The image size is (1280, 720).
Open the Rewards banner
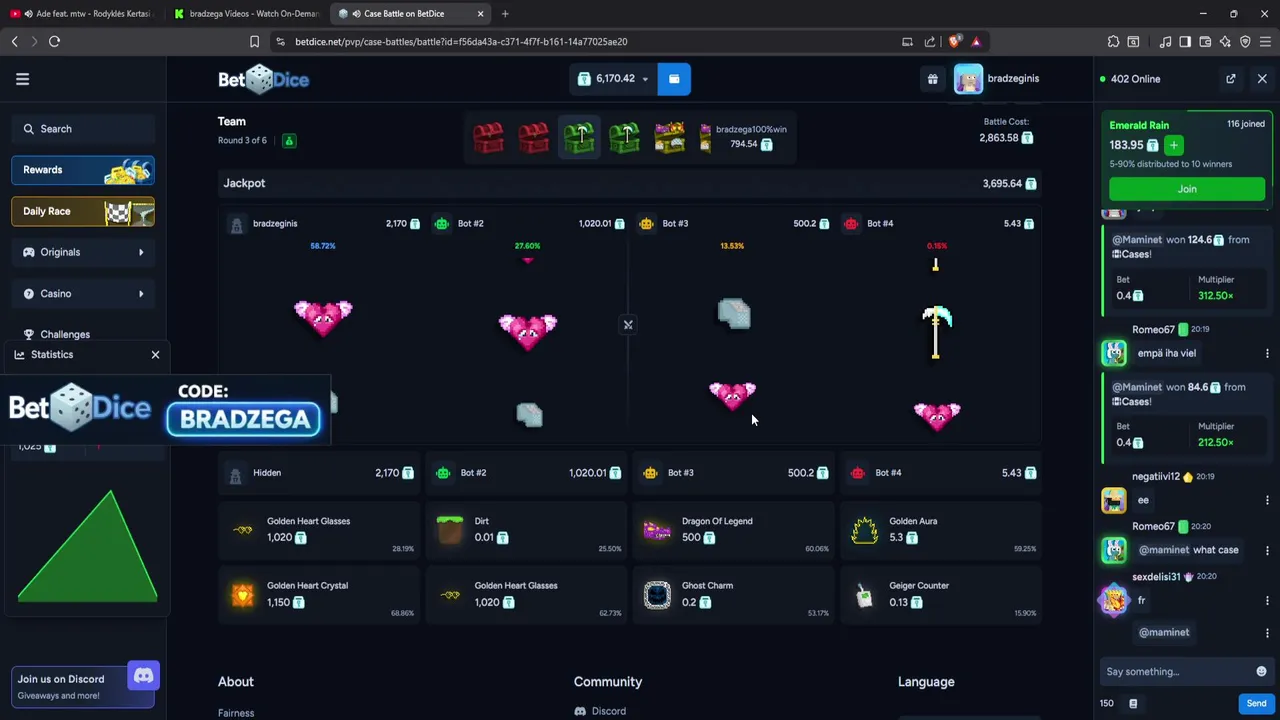(x=83, y=170)
